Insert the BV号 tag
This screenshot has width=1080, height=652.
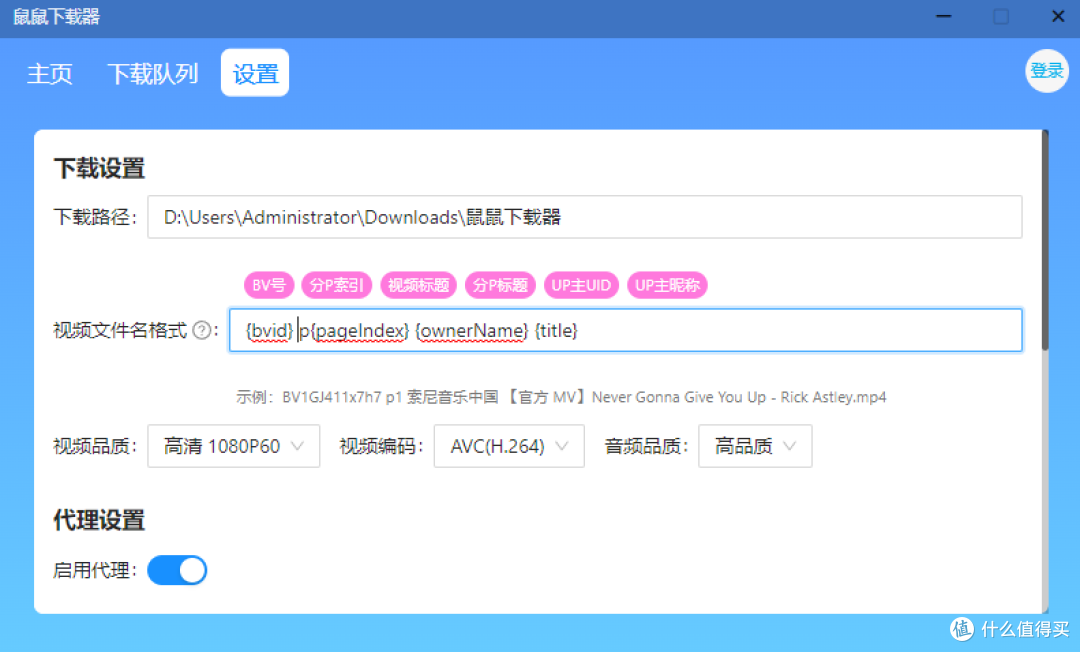(269, 285)
